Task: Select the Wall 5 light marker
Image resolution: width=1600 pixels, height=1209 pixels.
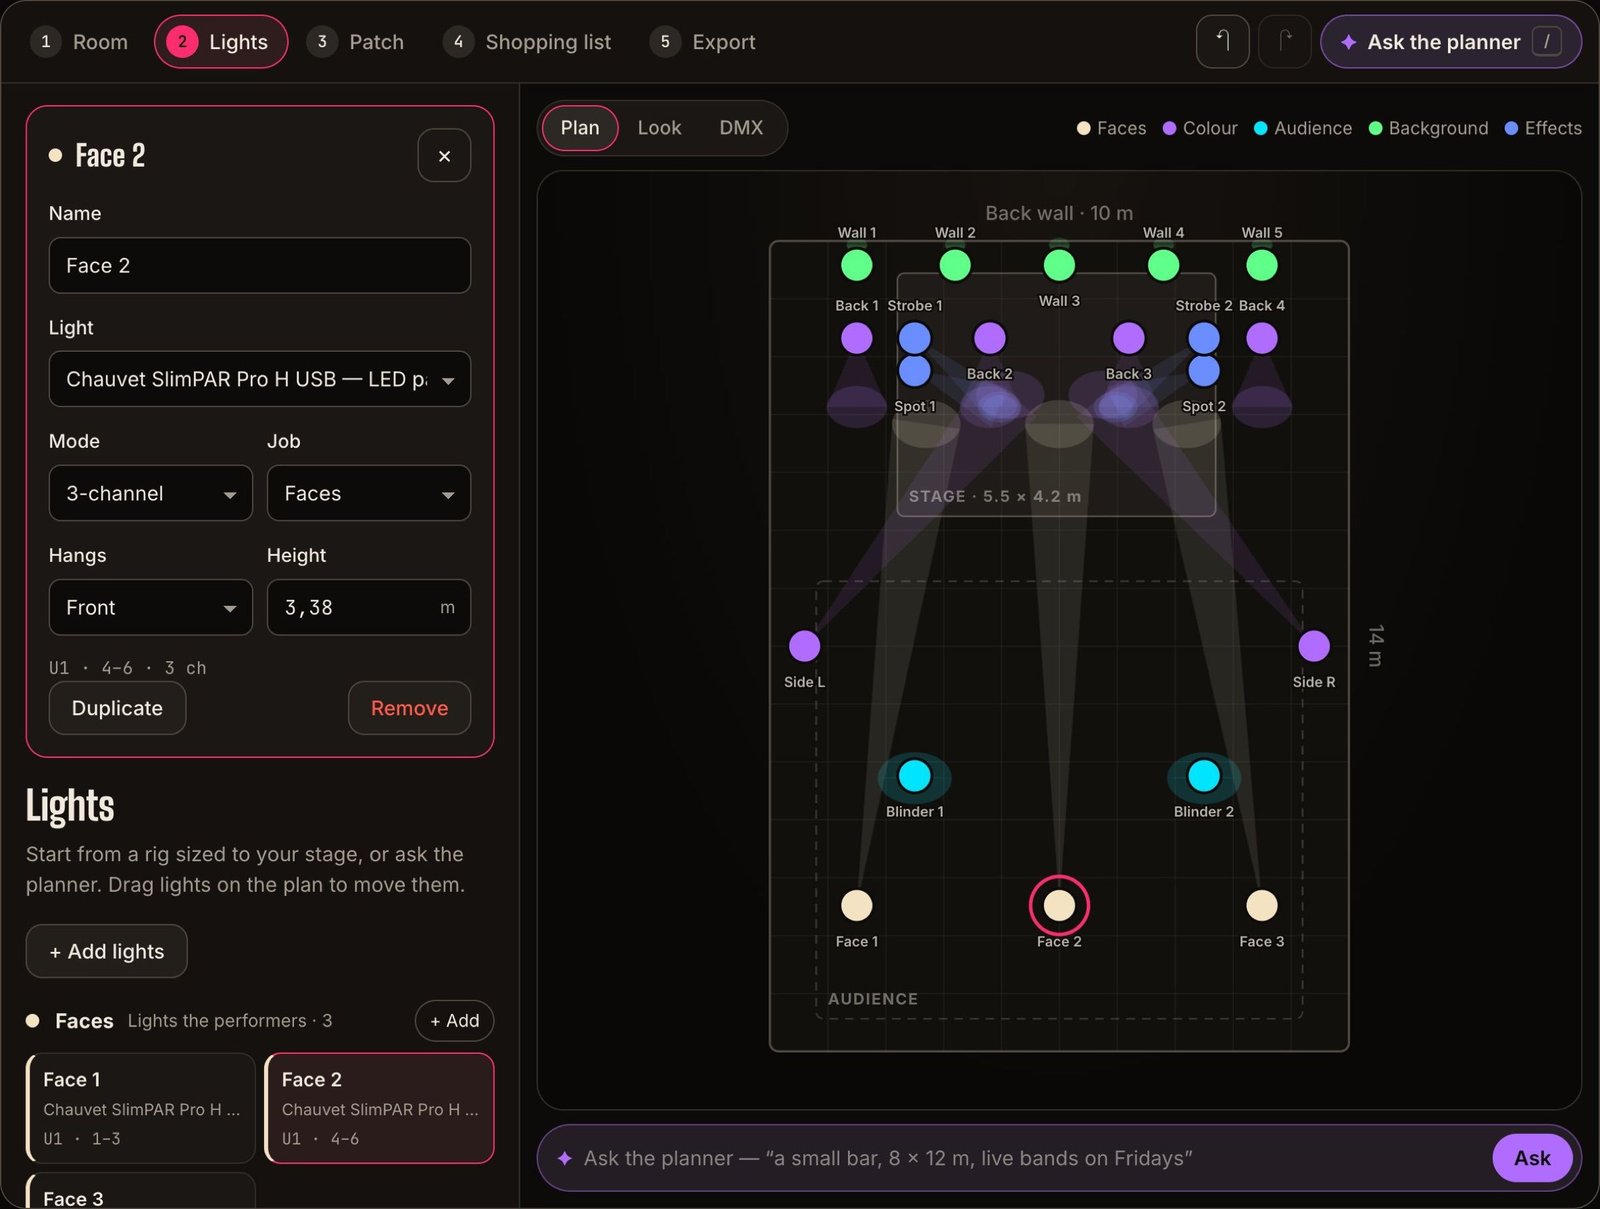Action: [x=1262, y=265]
